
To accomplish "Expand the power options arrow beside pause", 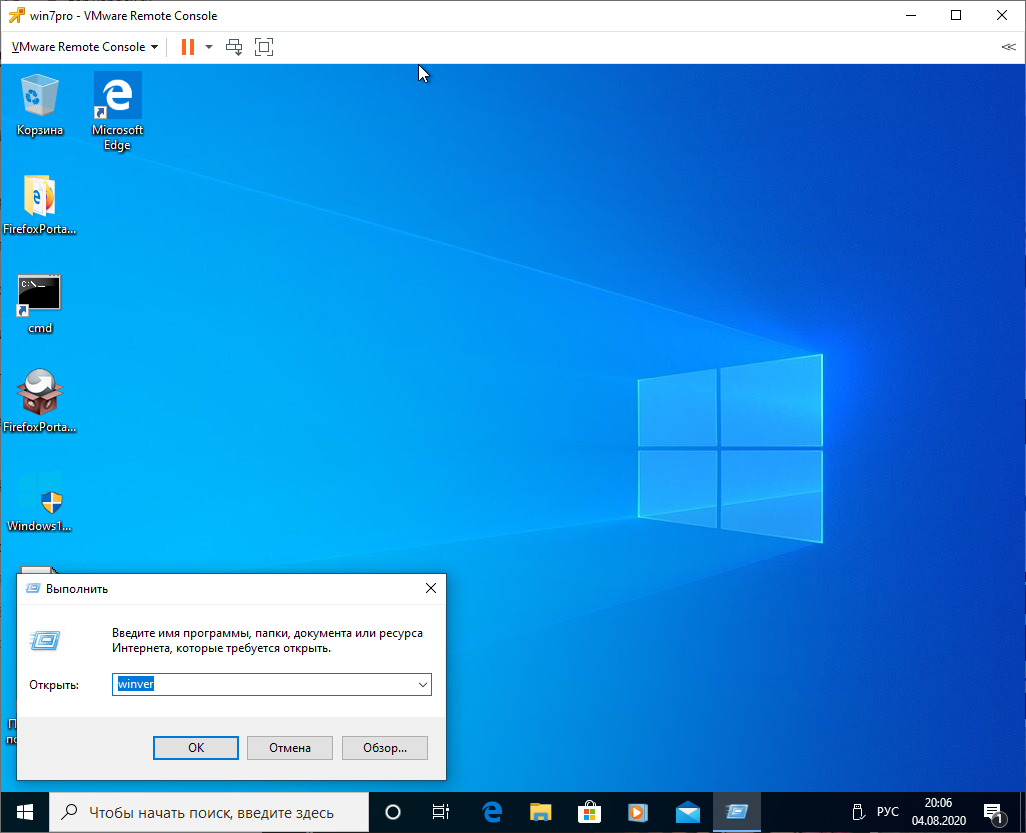I will click(x=209, y=47).
